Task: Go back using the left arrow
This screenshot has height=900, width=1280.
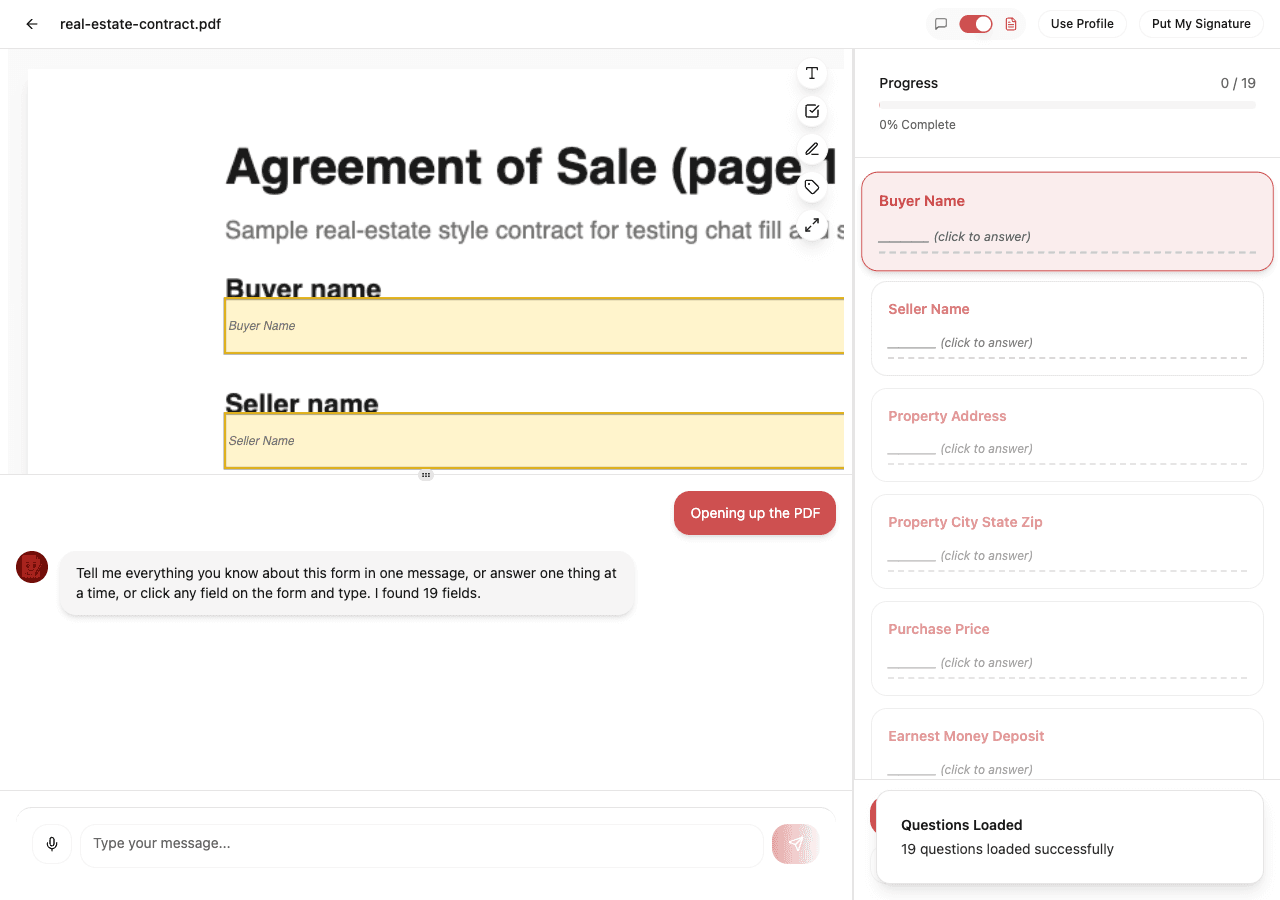Action: [32, 24]
